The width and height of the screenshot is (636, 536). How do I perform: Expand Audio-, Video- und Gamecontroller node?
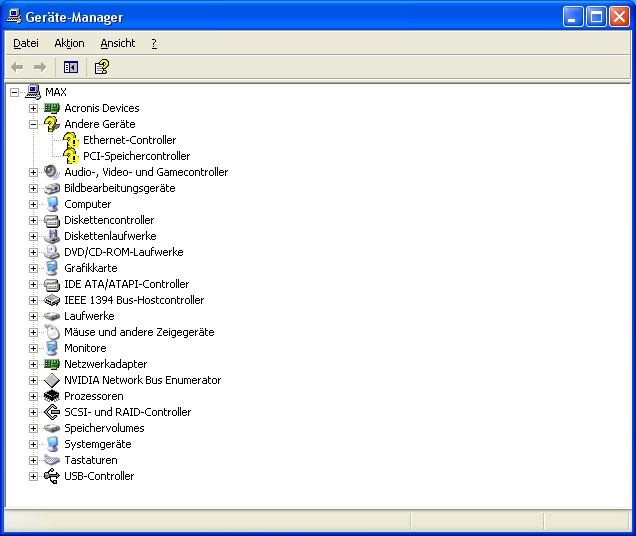pyautogui.click(x=33, y=172)
